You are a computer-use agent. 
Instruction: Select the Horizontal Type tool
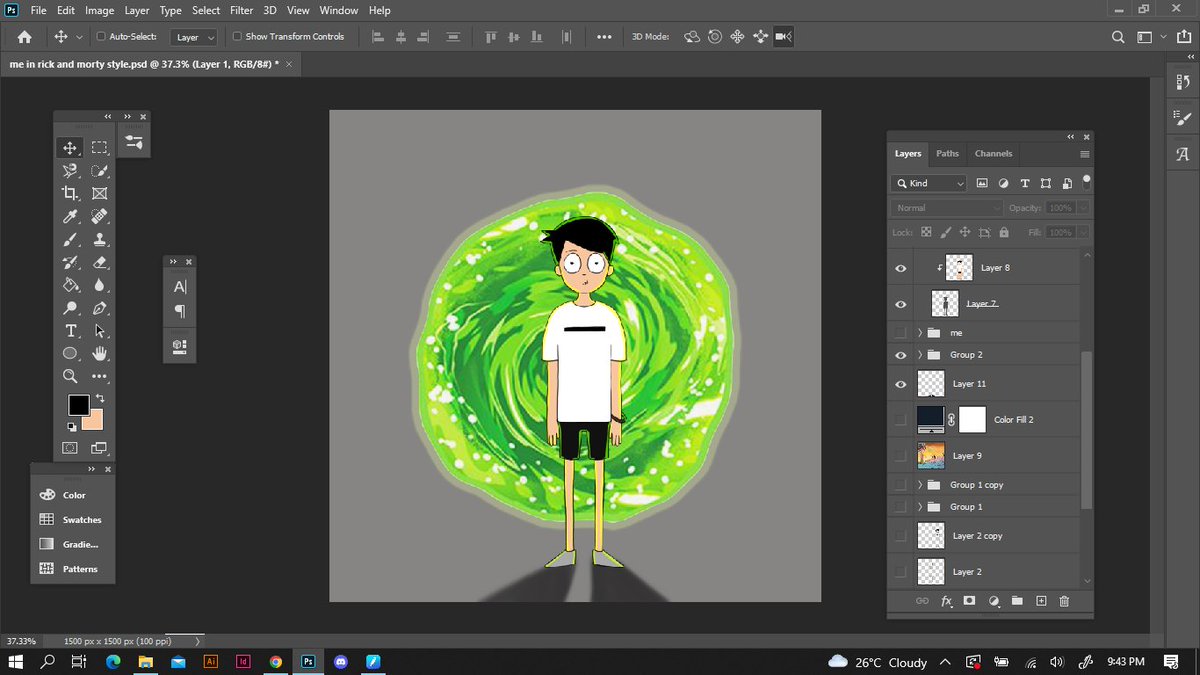pos(70,331)
